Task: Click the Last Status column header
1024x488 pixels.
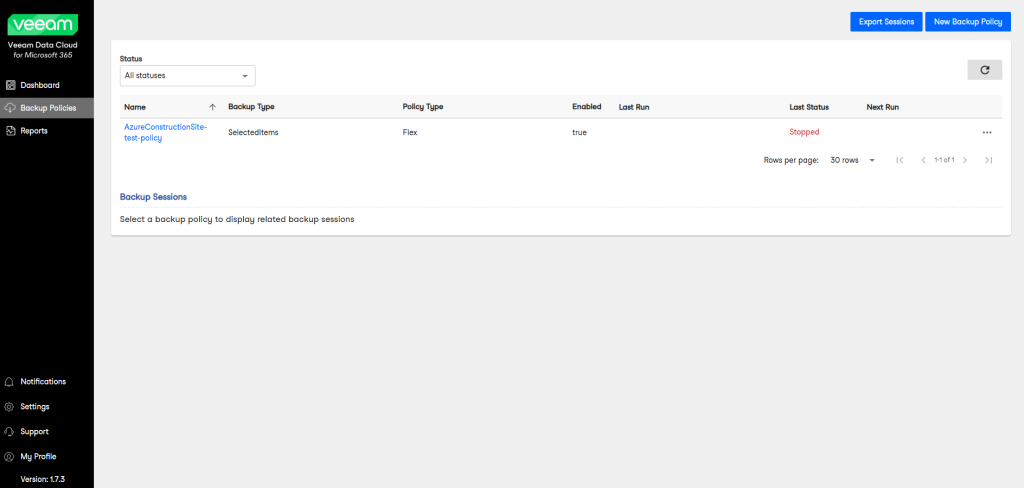Action: 809,106
